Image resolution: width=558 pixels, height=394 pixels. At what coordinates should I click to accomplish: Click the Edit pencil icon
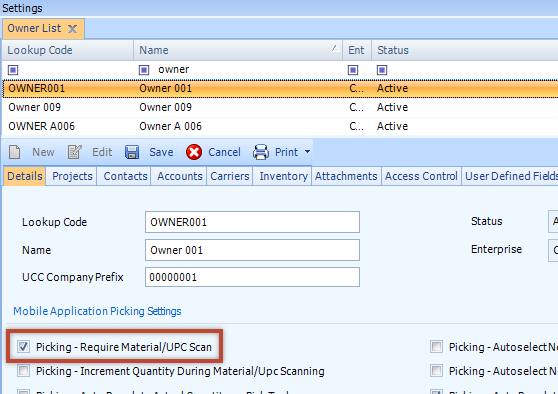[75, 152]
